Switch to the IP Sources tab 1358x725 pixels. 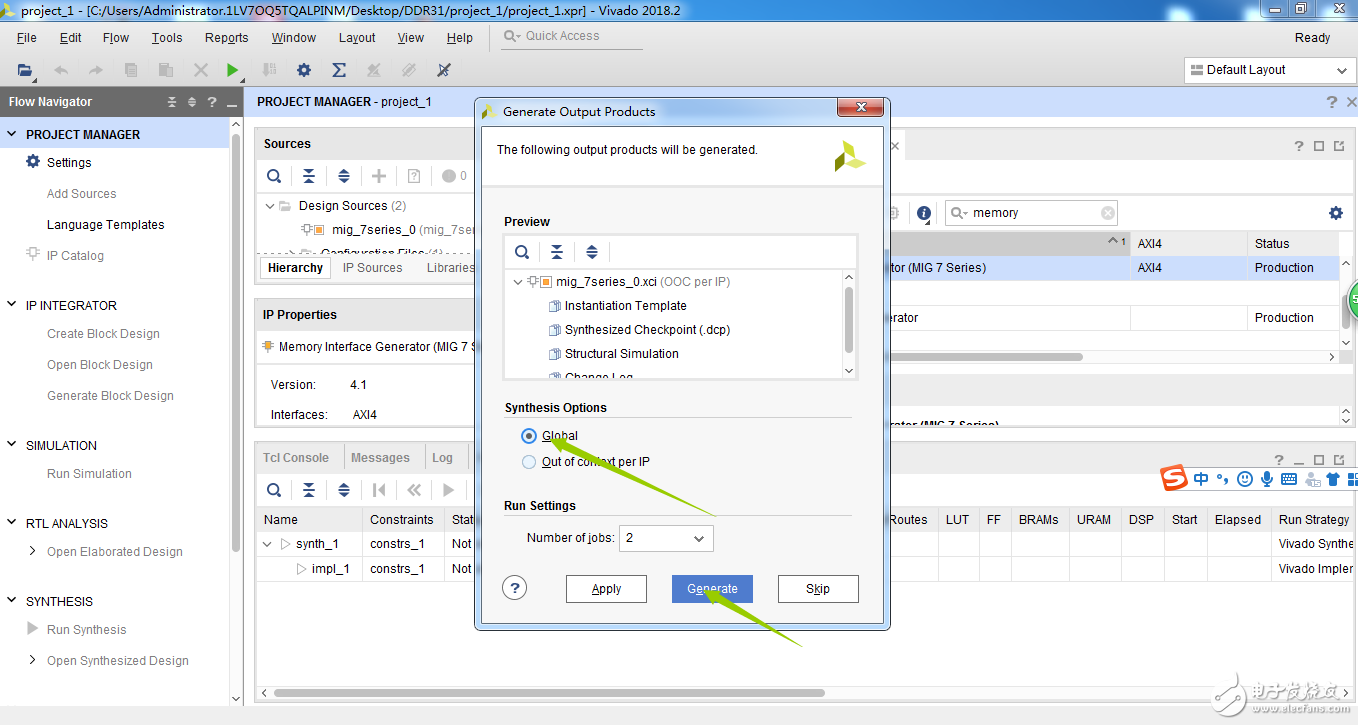(x=372, y=268)
